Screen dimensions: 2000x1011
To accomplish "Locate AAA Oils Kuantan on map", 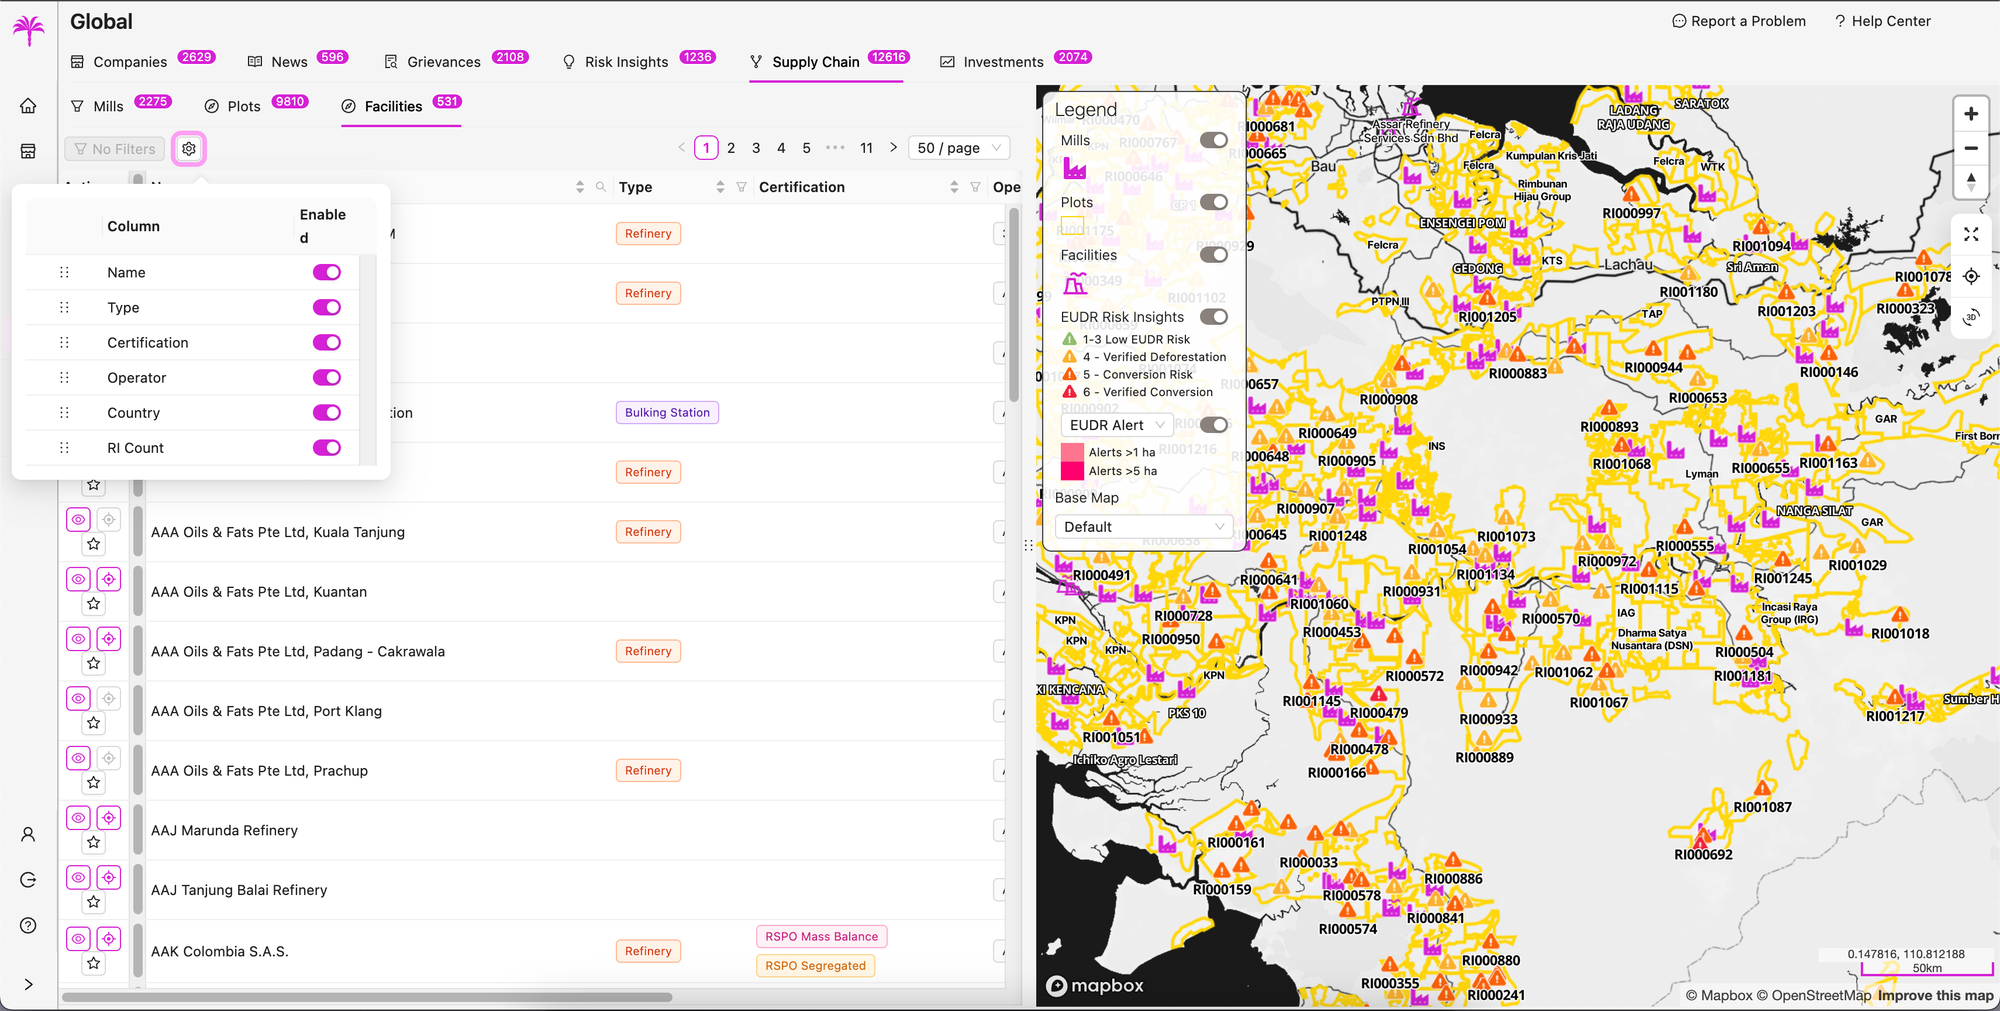I will coord(109,579).
